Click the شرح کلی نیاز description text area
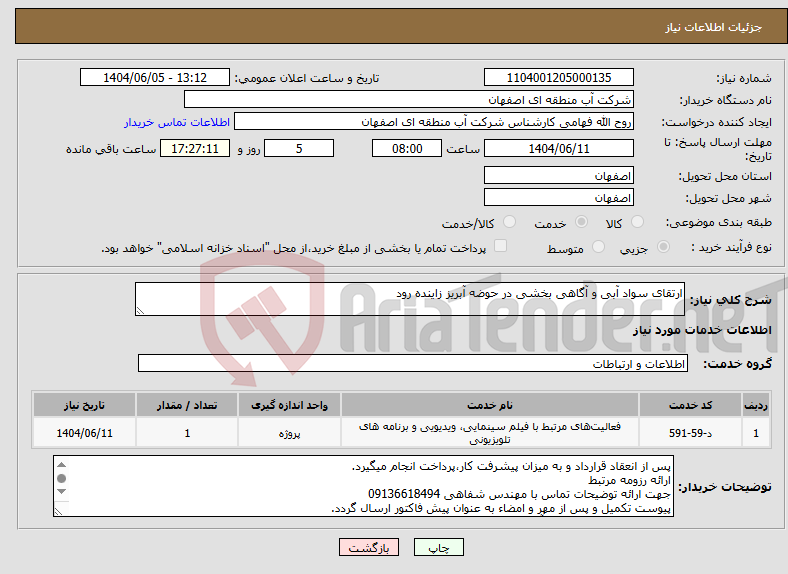788x574 pixels. coord(410,299)
